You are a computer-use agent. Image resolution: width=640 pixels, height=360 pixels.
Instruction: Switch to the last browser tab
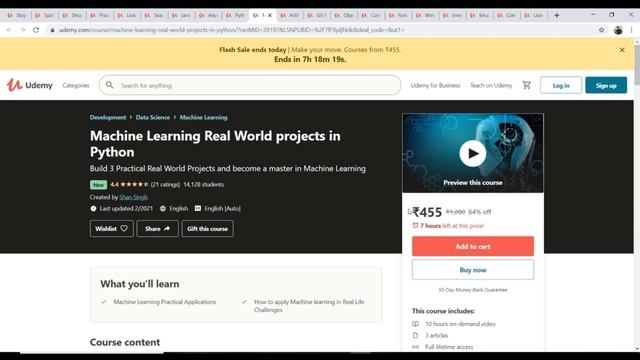[x=534, y=15]
